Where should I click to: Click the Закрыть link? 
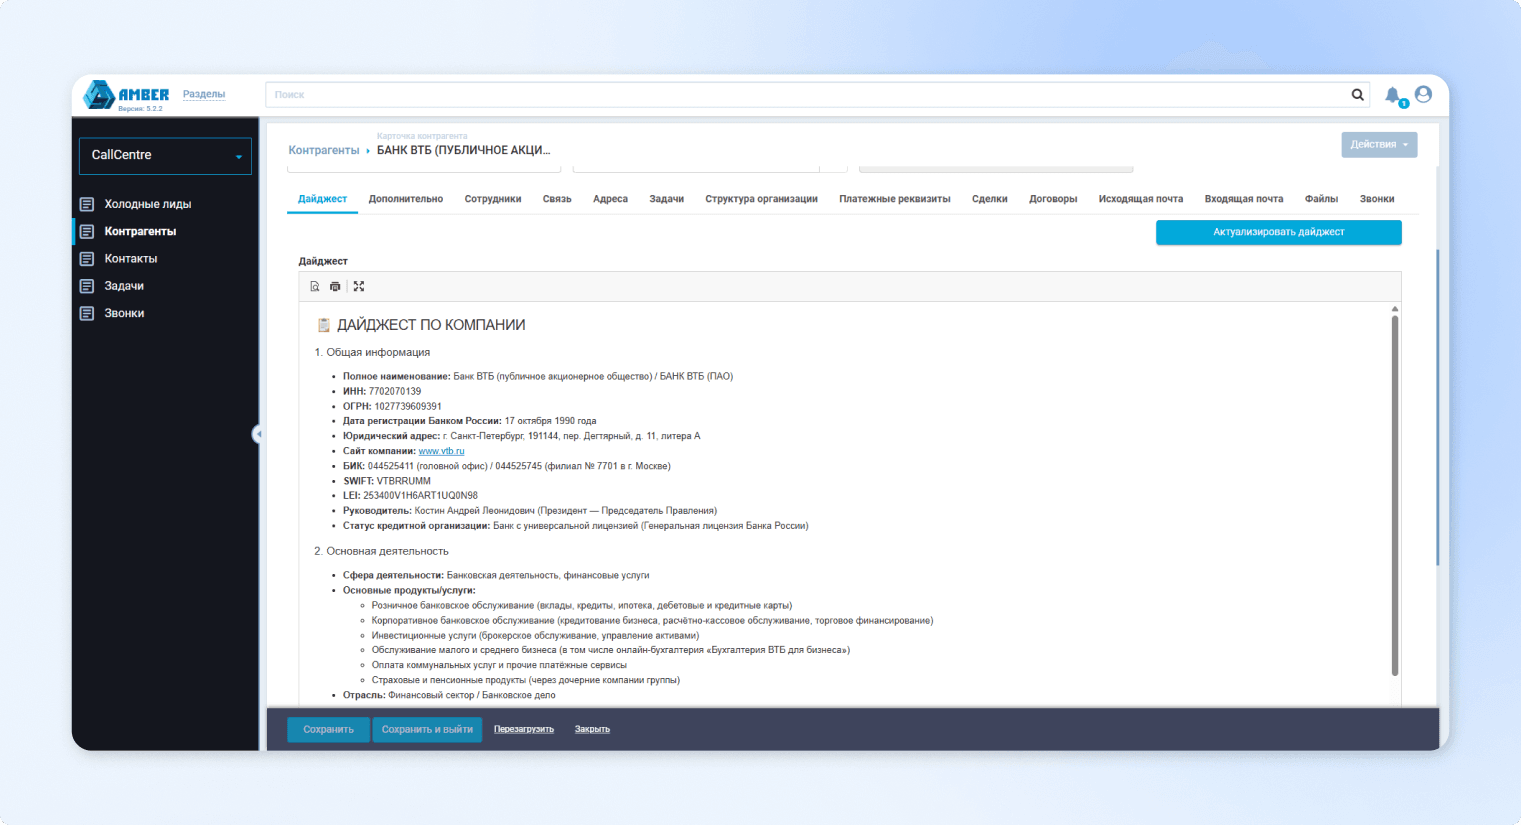tap(592, 729)
